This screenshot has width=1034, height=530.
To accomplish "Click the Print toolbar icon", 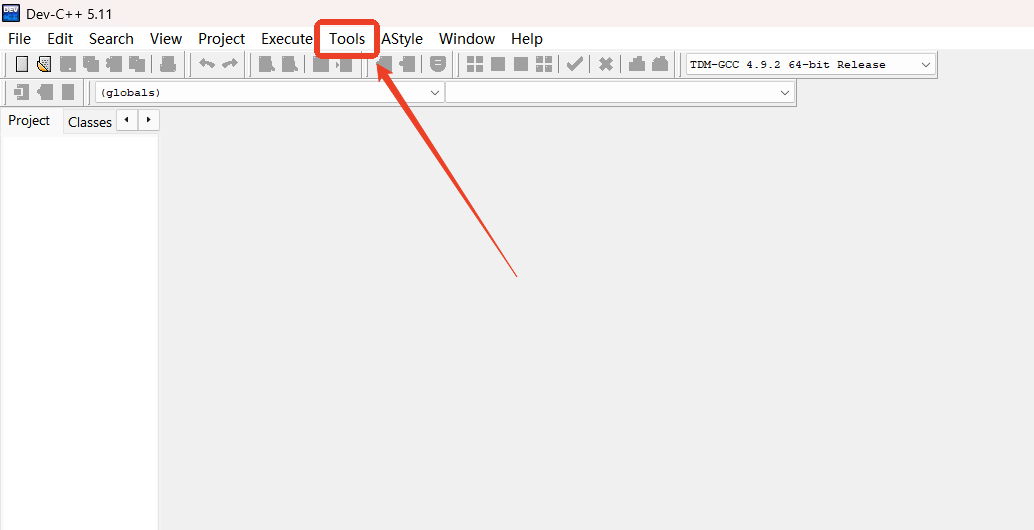I will 167,64.
